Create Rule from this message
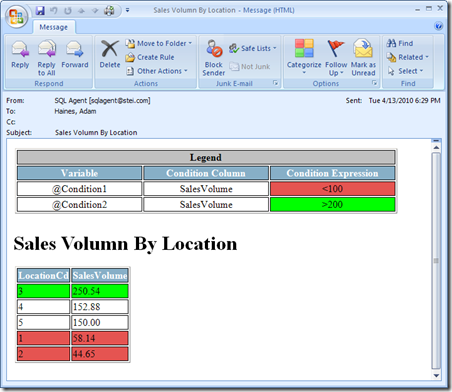The height and width of the screenshot is (392, 452). pos(150,57)
